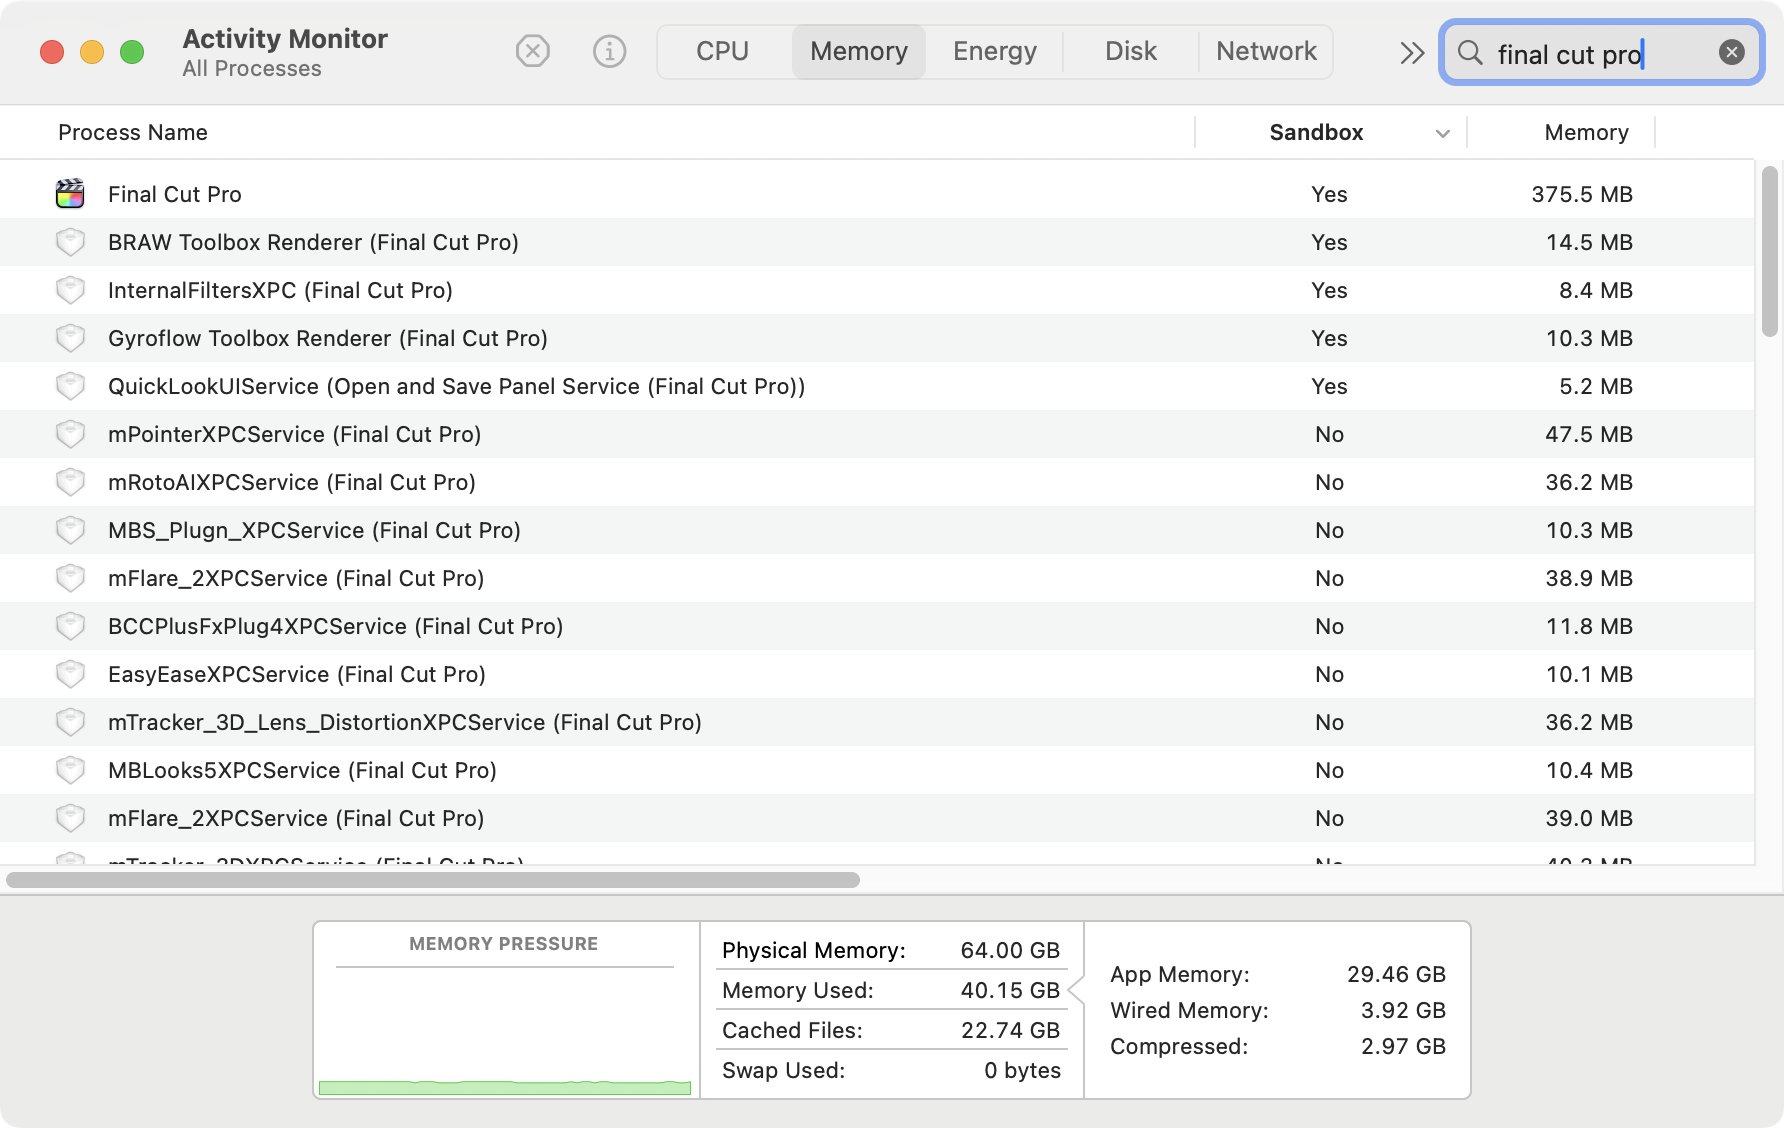Click the vertical scrollbar thumb on right
Screen dimensions: 1784x1128
click(x=1769, y=250)
